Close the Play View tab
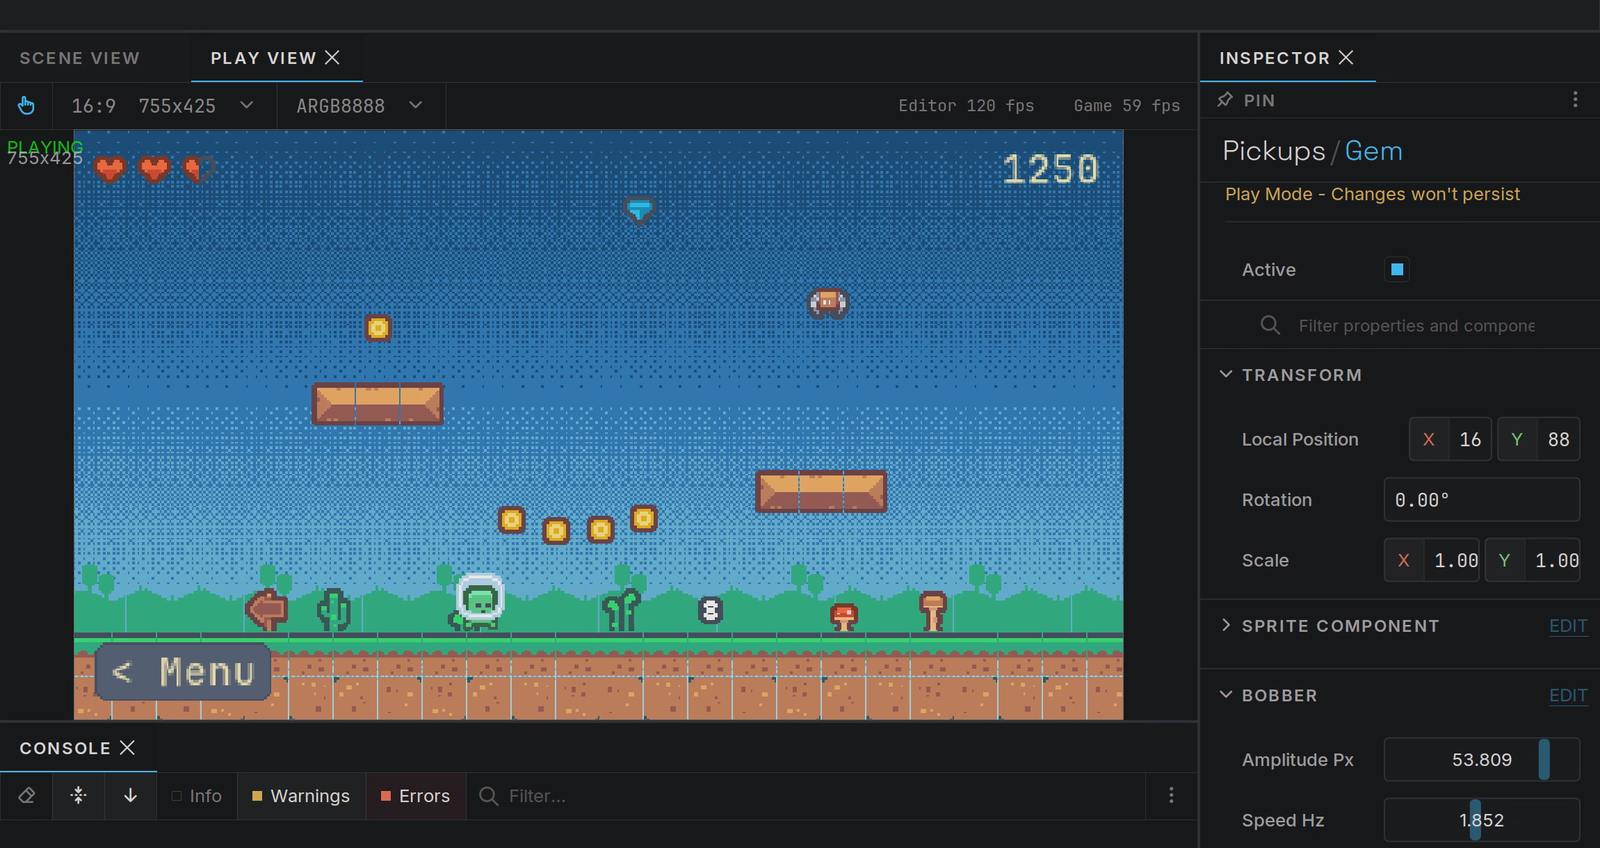Viewport: 1600px width, 848px height. pos(332,58)
